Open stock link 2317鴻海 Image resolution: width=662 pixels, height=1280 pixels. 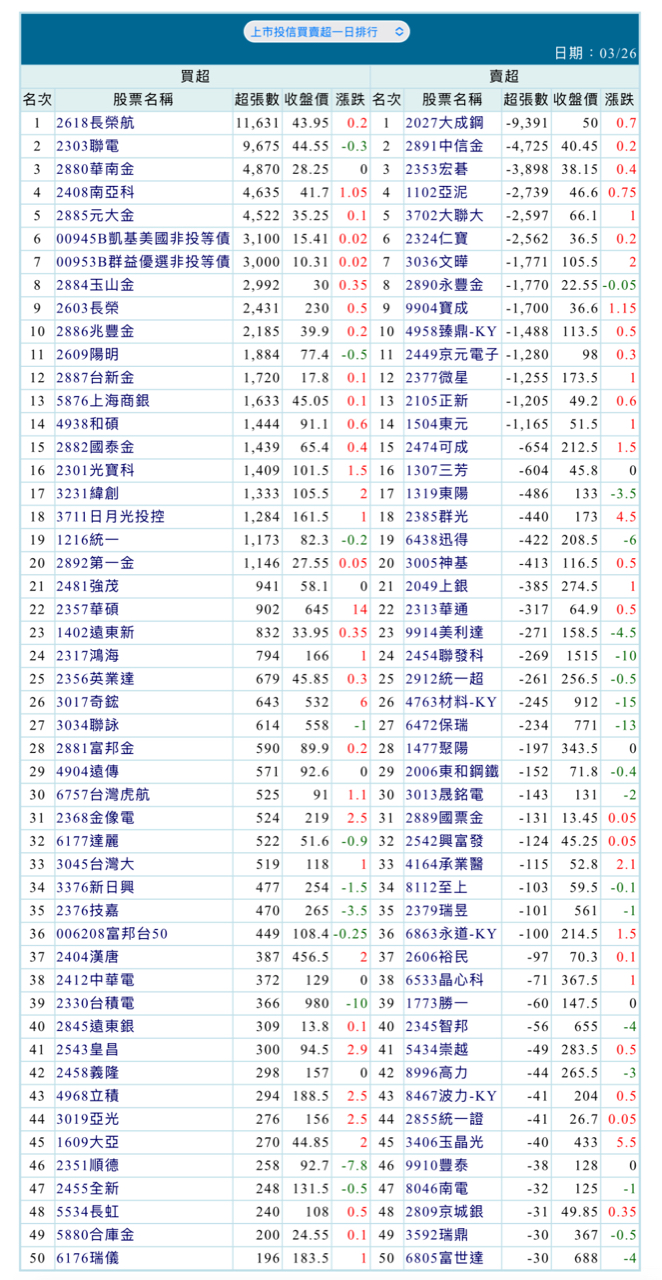tap(86, 656)
